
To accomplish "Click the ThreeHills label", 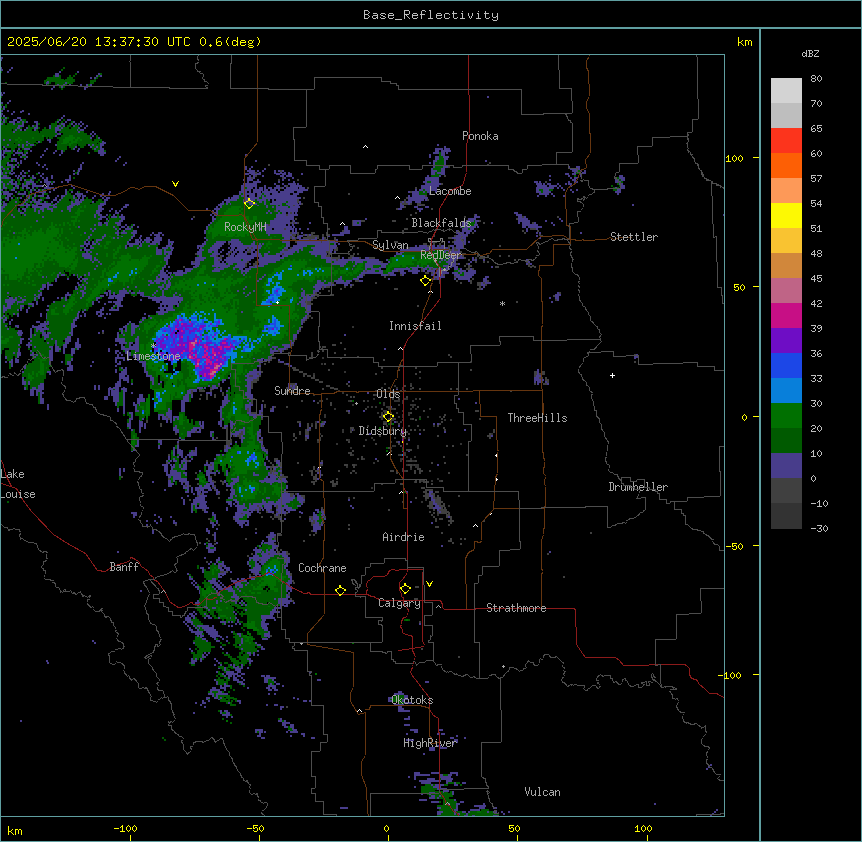I will [x=537, y=418].
